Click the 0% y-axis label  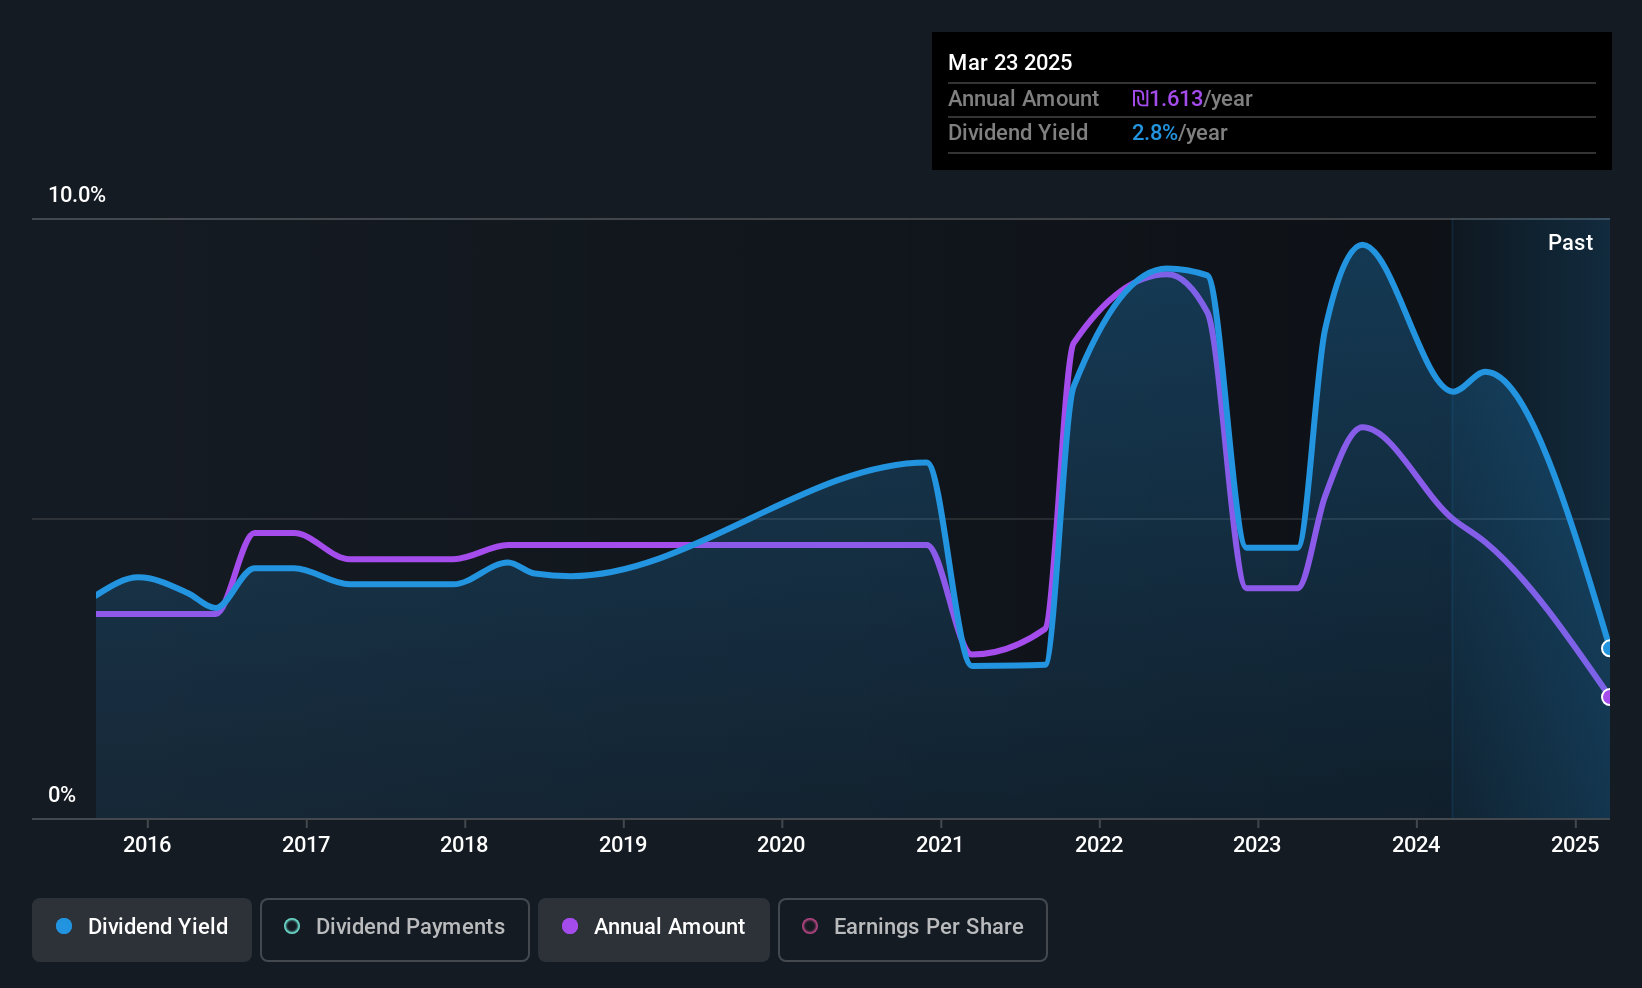(62, 795)
